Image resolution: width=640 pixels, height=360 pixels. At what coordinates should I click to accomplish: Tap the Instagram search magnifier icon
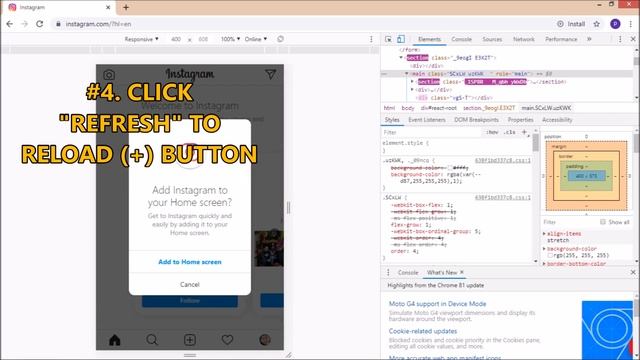tap(152, 340)
